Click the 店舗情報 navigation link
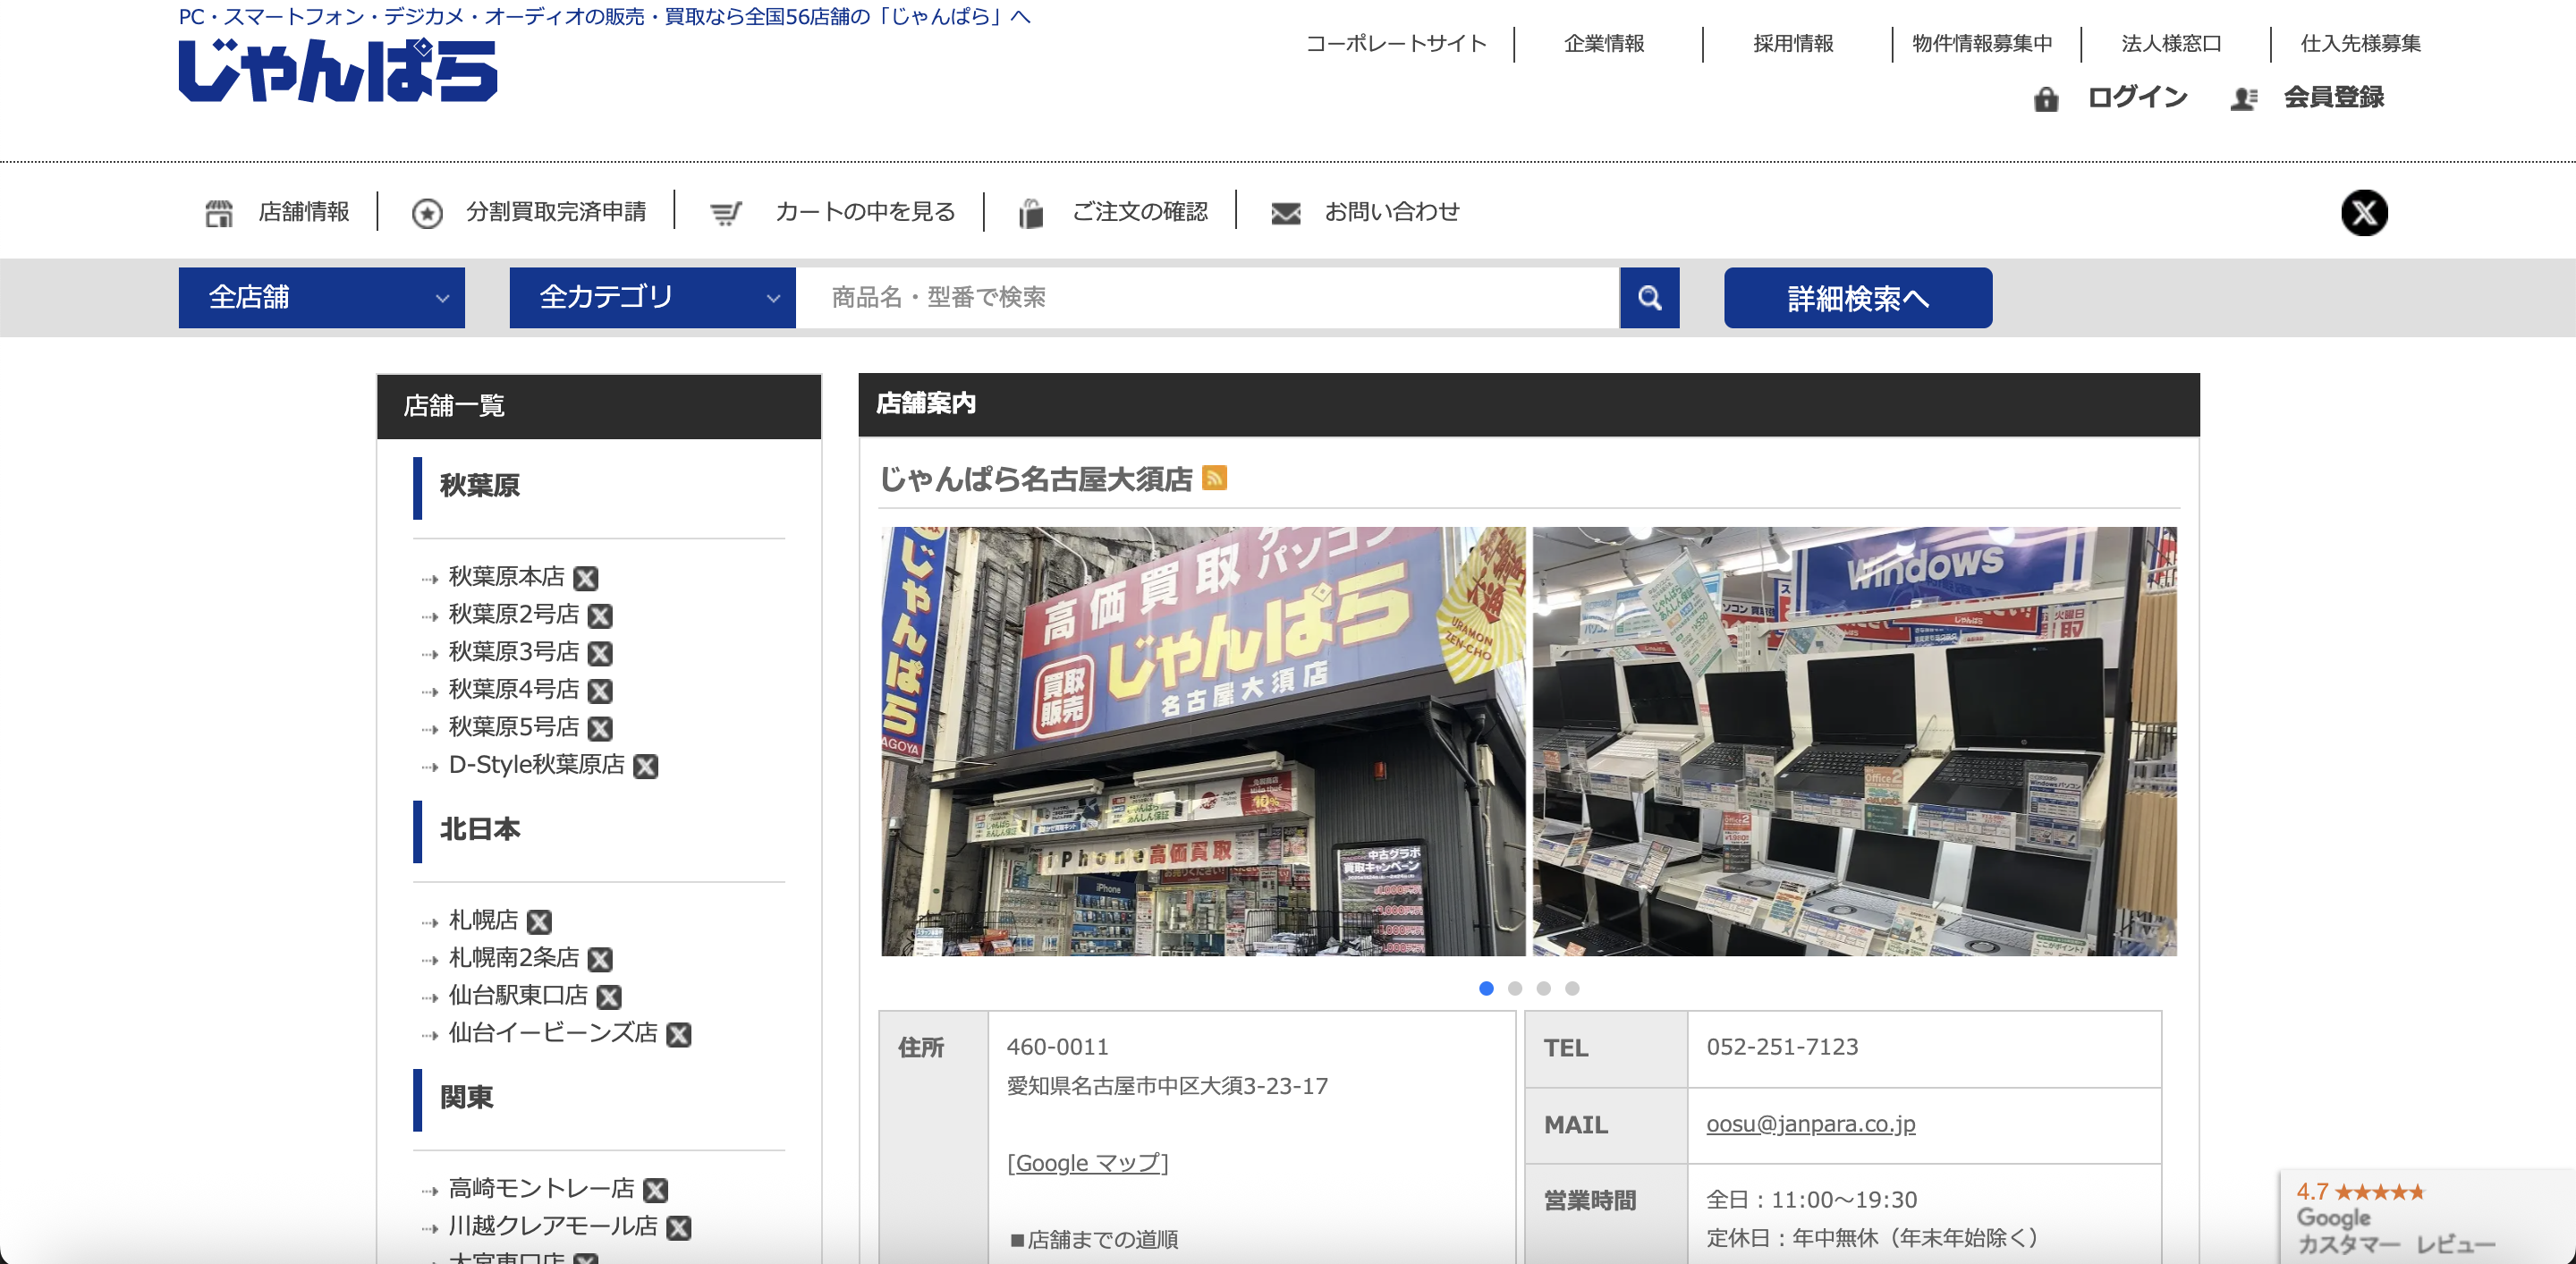 [304, 211]
